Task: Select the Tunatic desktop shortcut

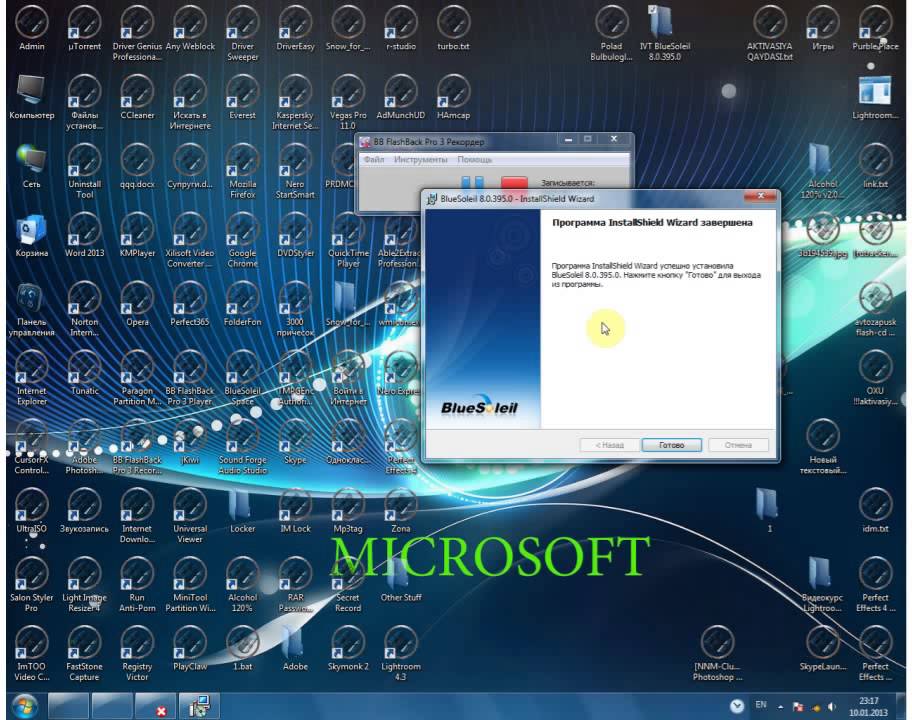Action: point(84,373)
